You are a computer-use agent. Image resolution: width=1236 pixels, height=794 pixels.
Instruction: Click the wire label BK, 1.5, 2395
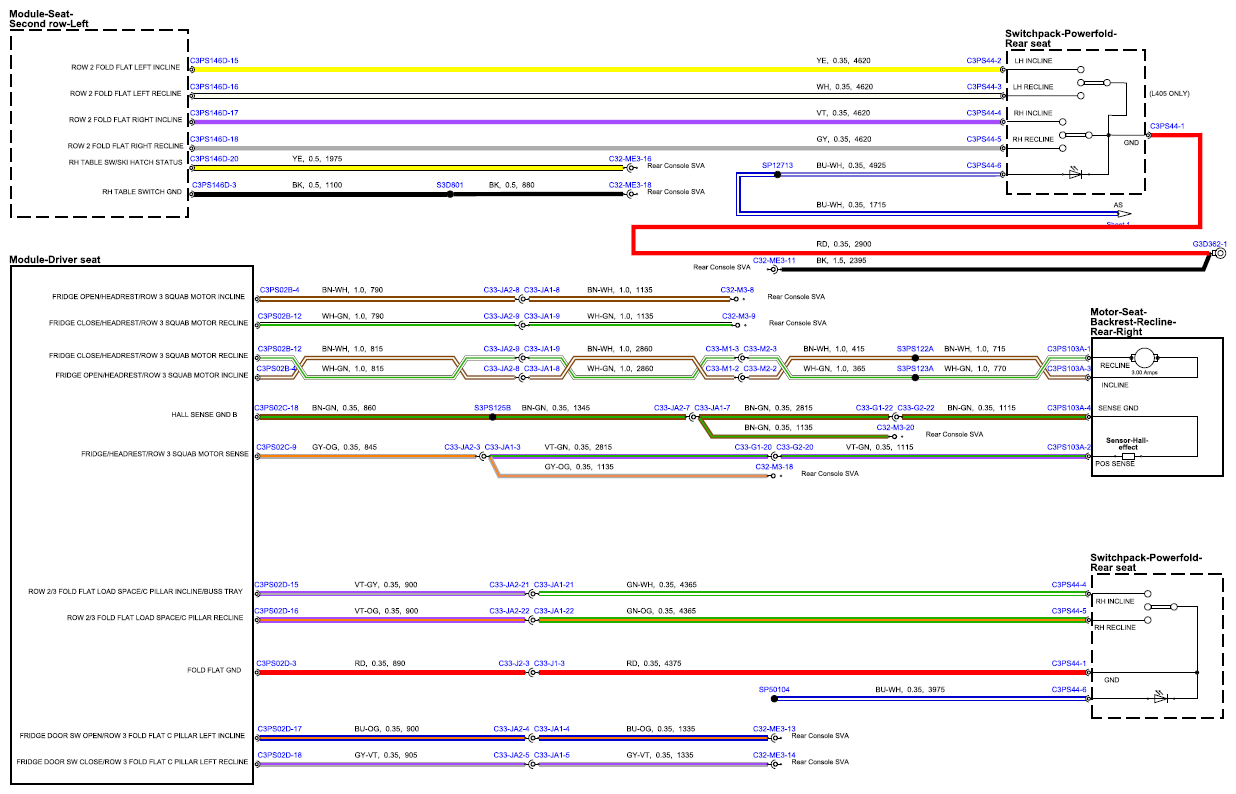coord(842,260)
